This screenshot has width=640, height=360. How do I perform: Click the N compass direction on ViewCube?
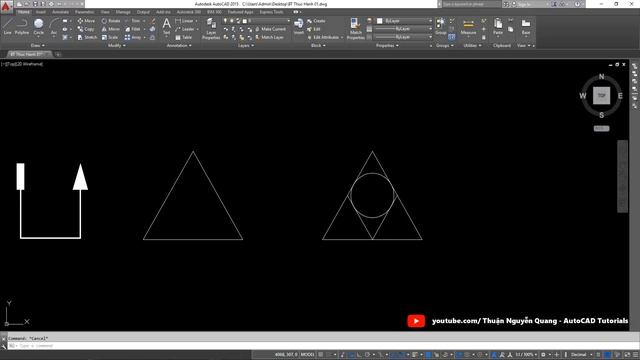[x=601, y=76]
